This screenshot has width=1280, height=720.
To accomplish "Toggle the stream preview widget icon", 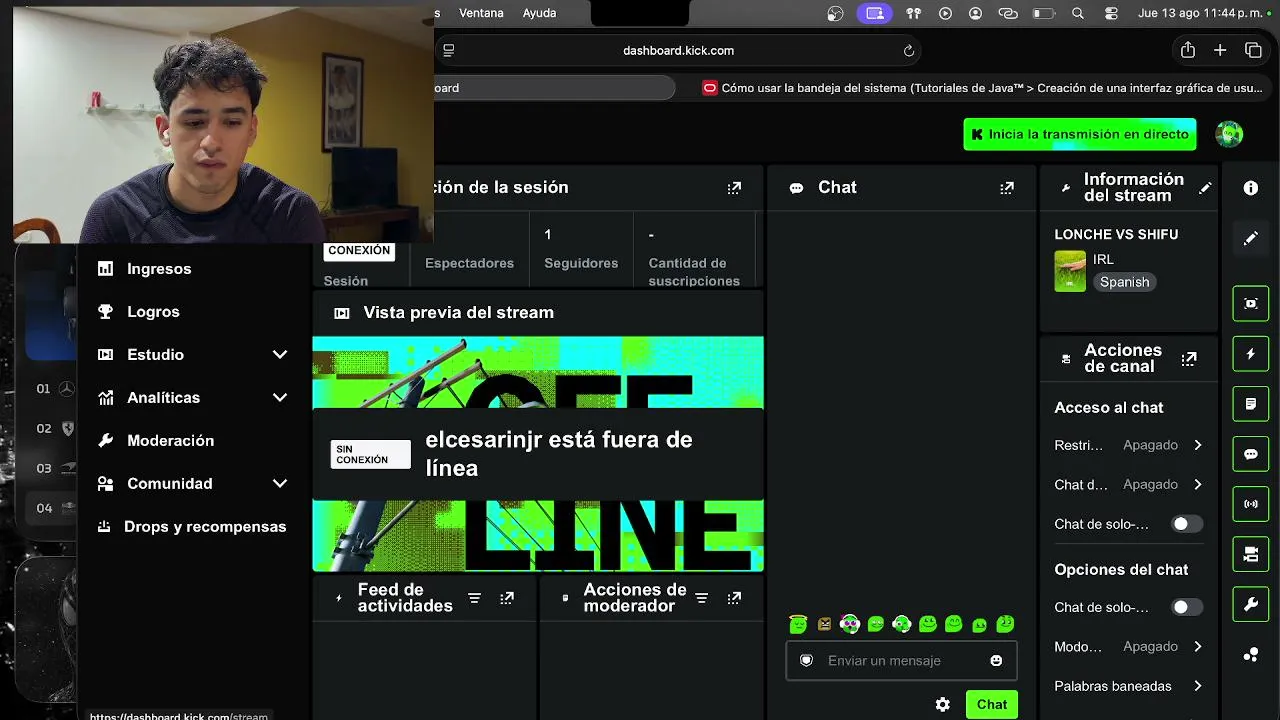I will pos(1251,303).
